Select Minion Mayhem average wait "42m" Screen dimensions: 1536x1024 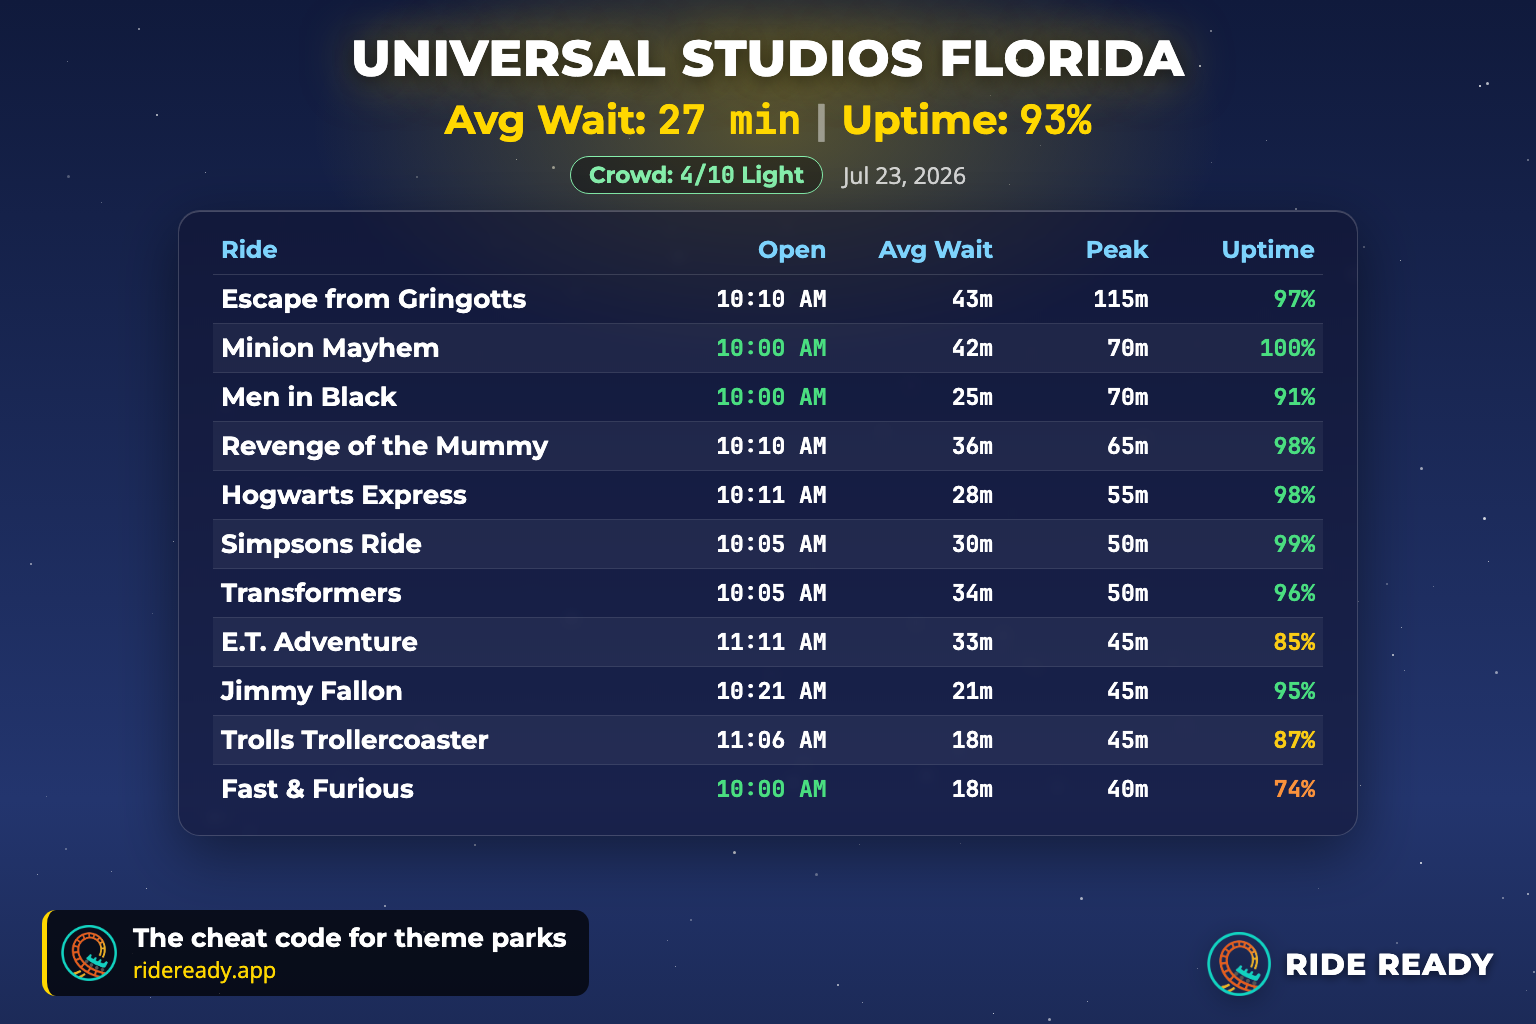[972, 348]
